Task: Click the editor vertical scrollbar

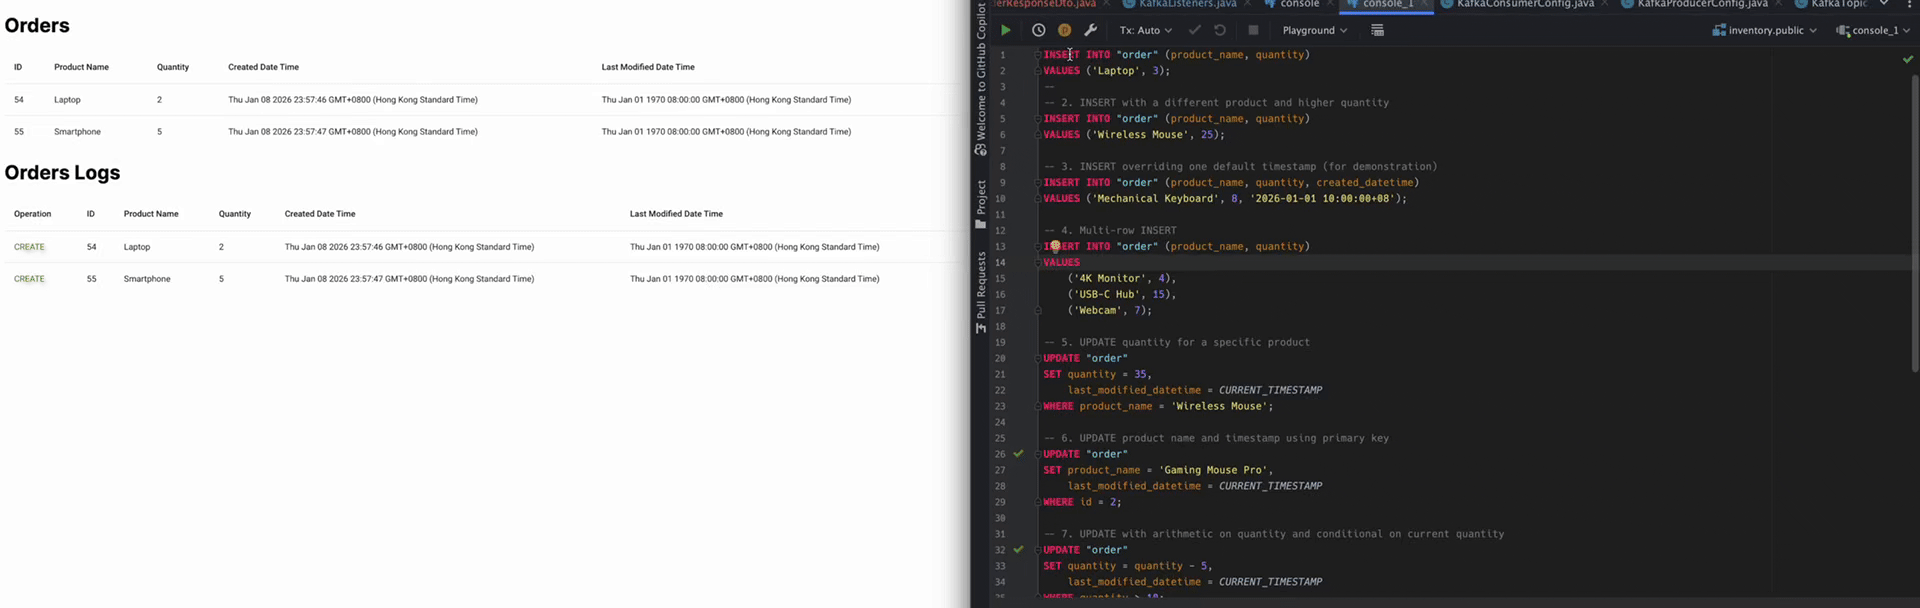Action: (x=1914, y=220)
